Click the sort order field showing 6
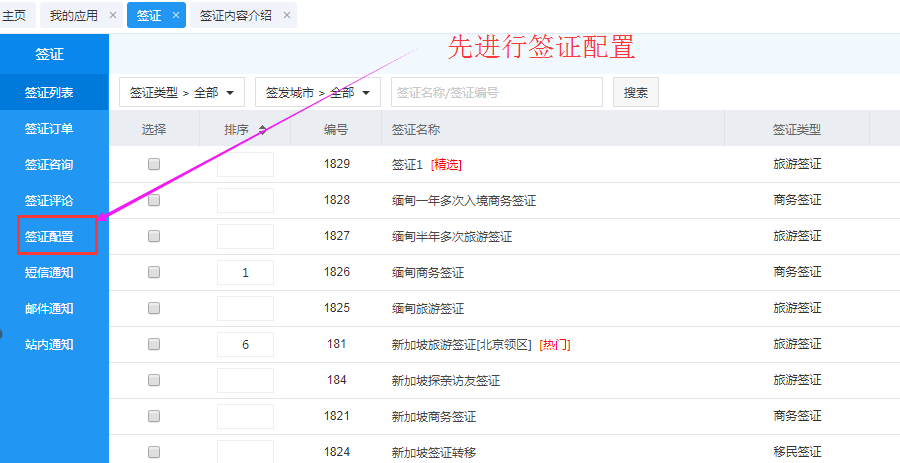 click(245, 344)
